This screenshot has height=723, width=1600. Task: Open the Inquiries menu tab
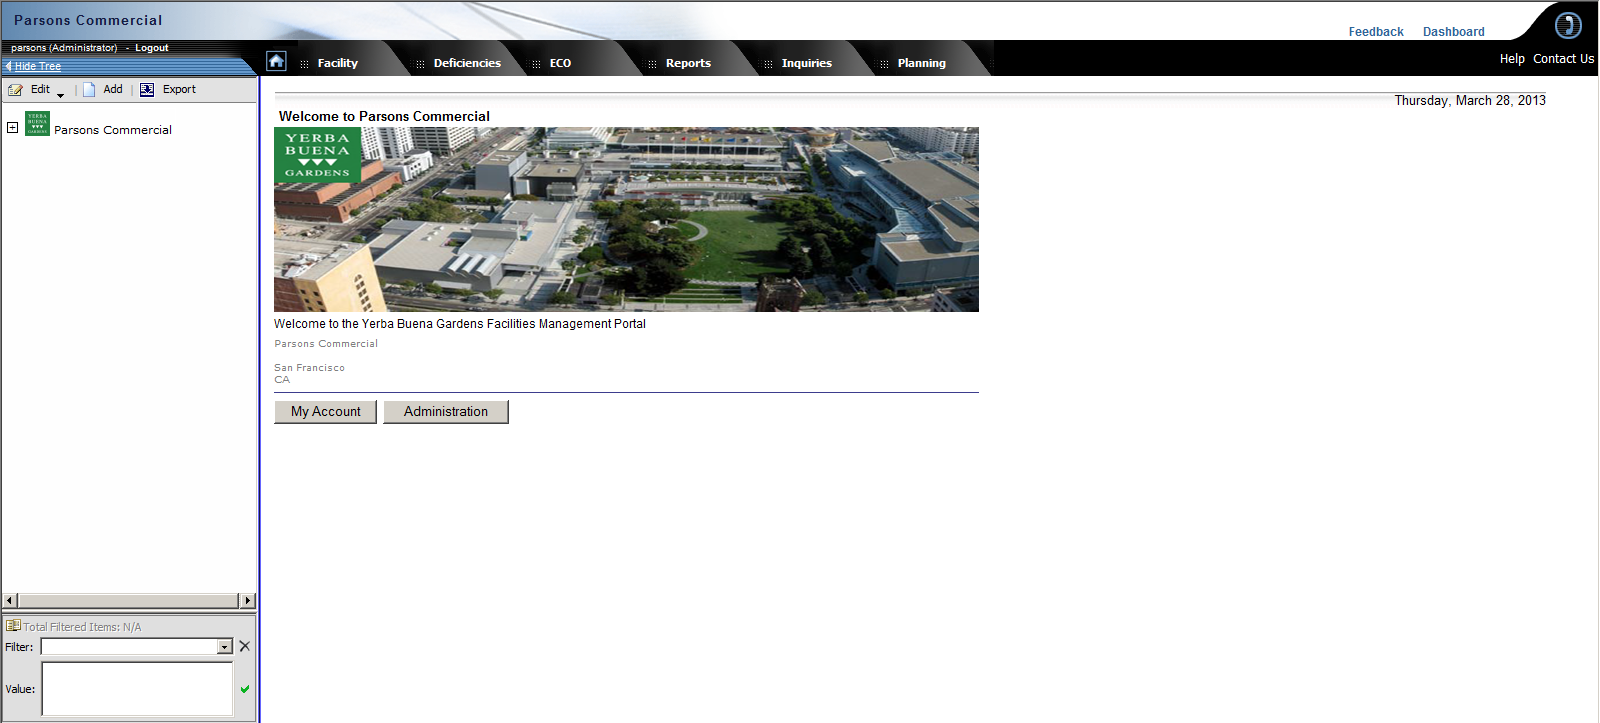pos(806,63)
